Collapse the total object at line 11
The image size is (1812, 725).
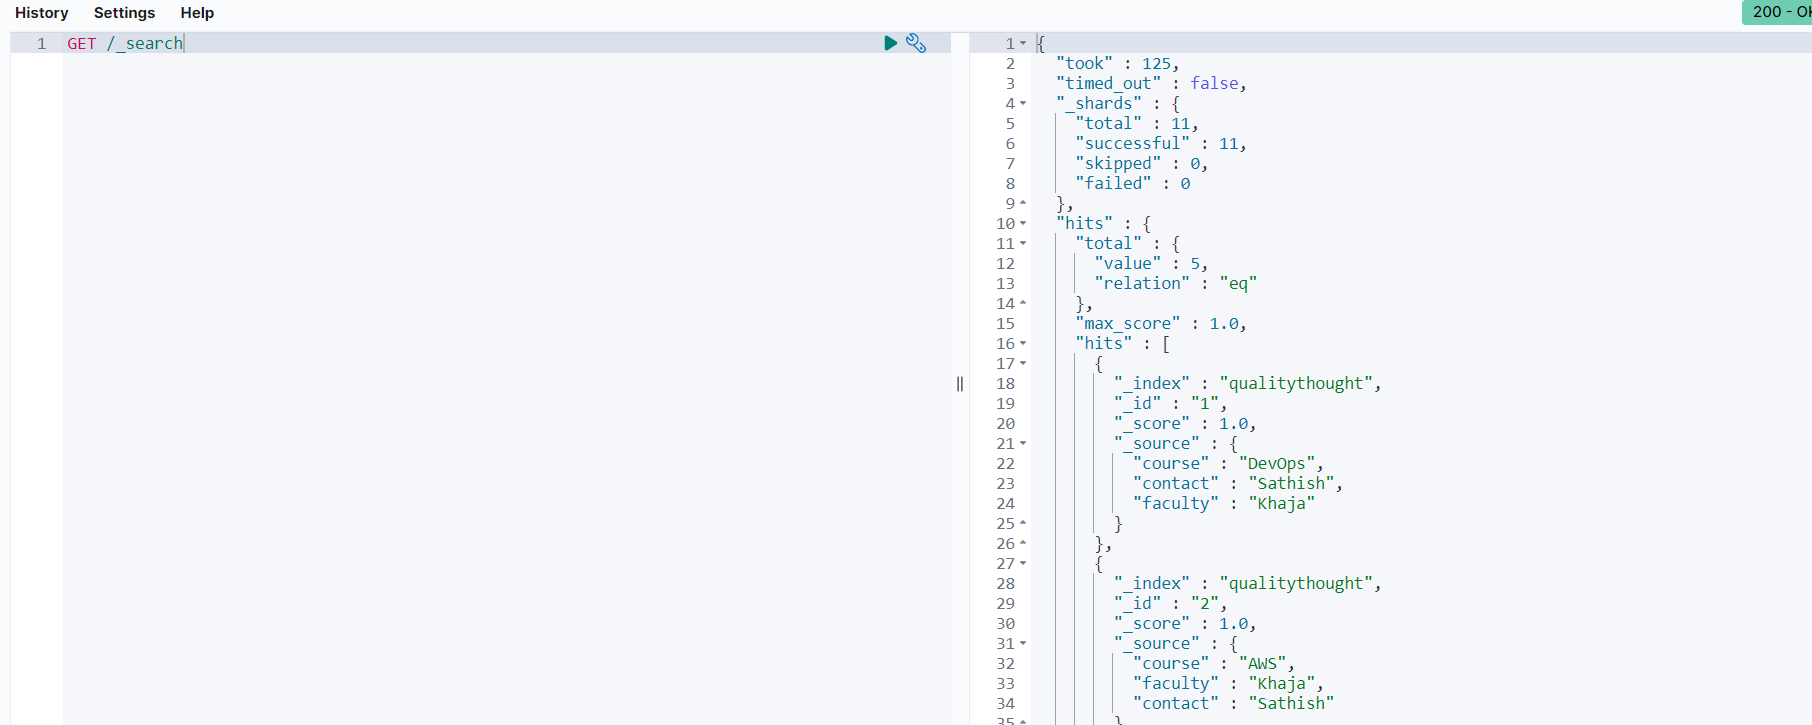[1023, 243]
